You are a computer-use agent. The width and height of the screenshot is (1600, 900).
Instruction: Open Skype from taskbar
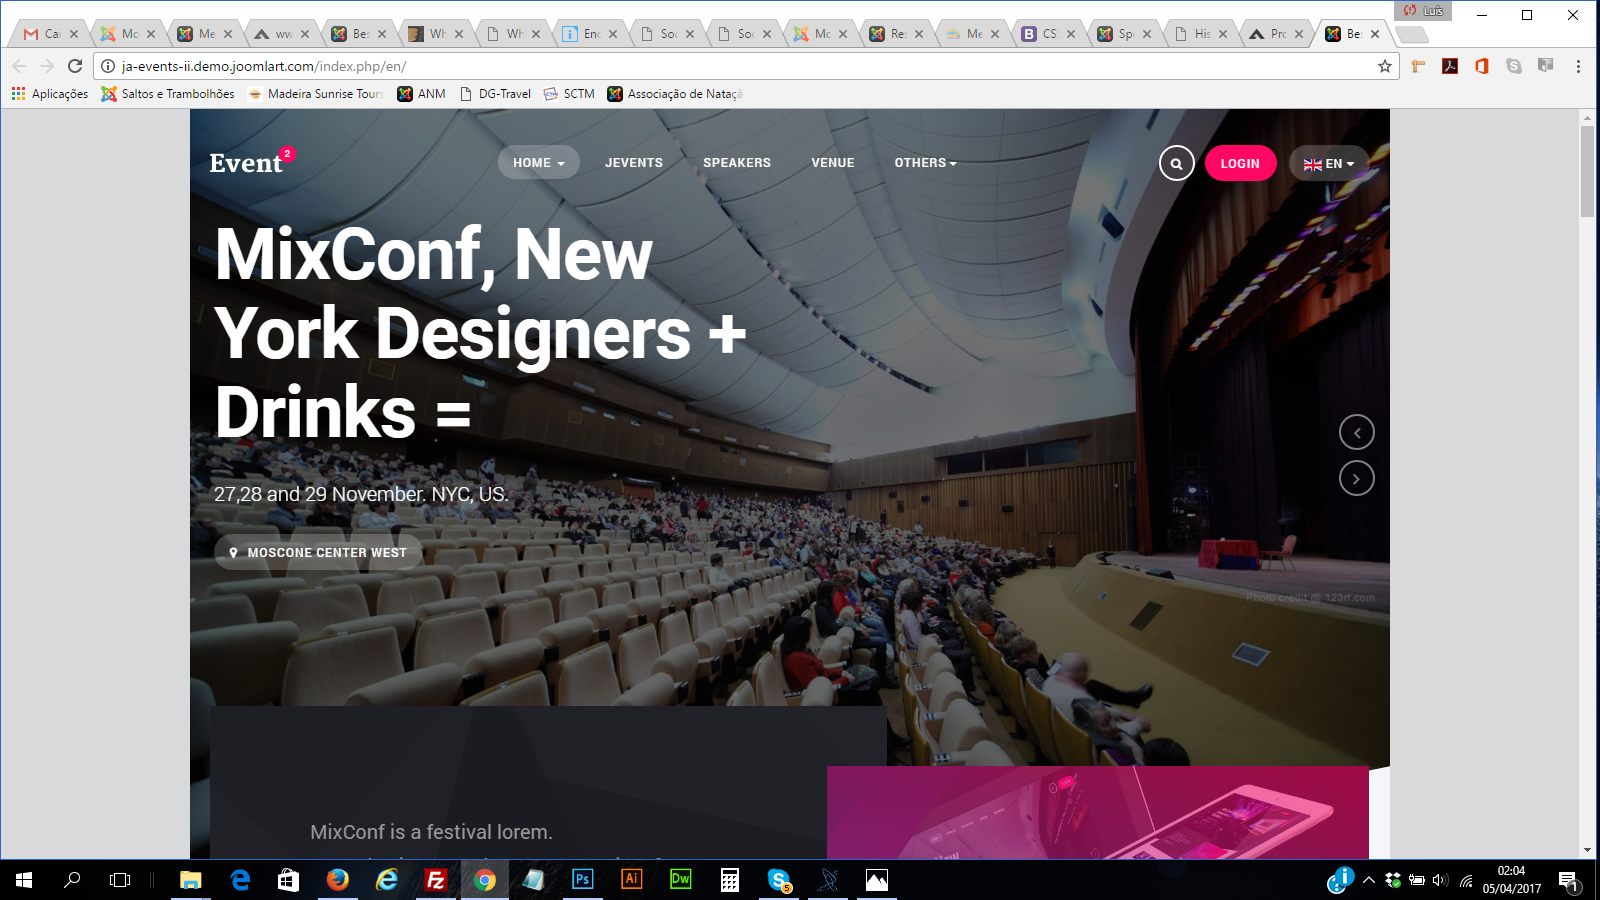pos(779,880)
